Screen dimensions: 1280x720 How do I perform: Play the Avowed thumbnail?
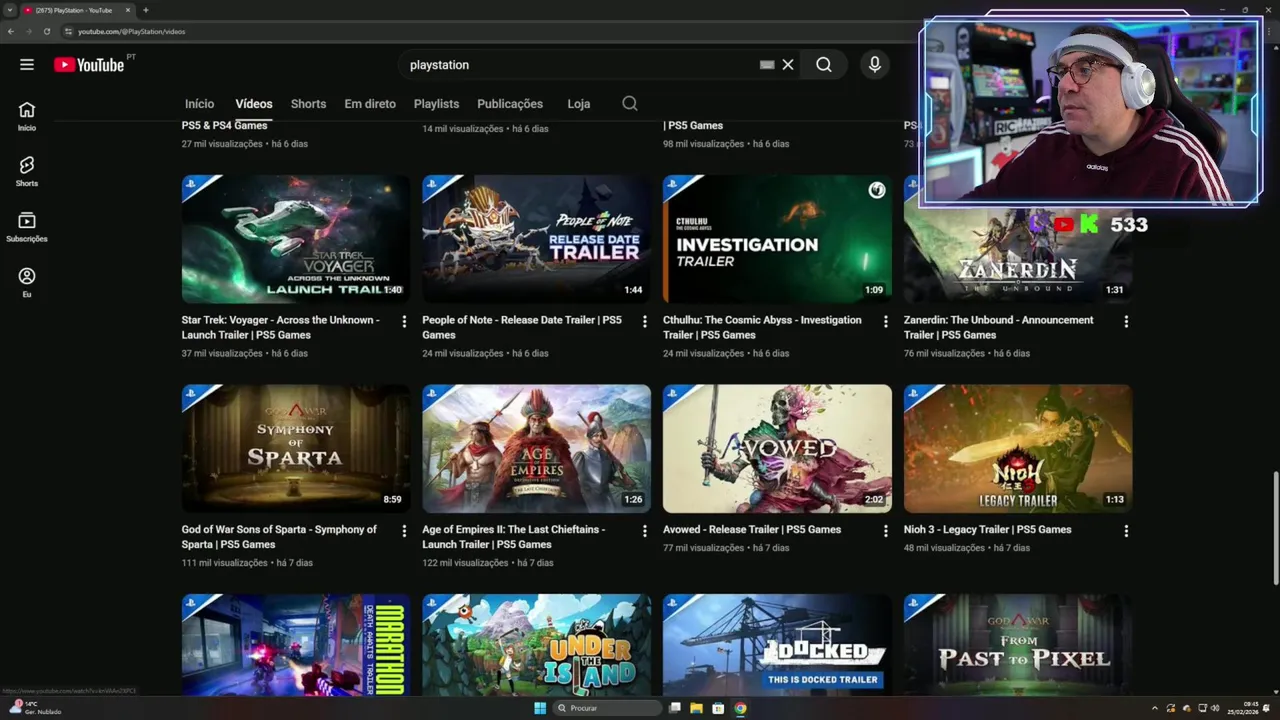[x=777, y=448]
